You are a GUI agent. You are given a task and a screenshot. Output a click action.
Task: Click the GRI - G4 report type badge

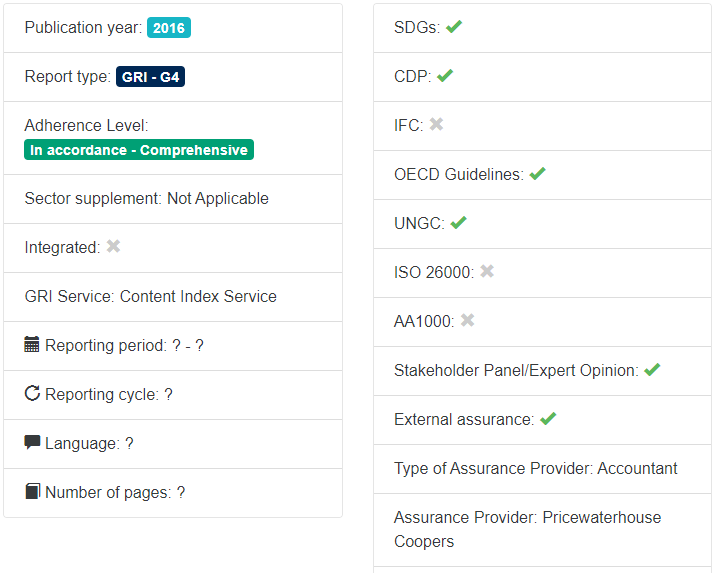tap(151, 77)
